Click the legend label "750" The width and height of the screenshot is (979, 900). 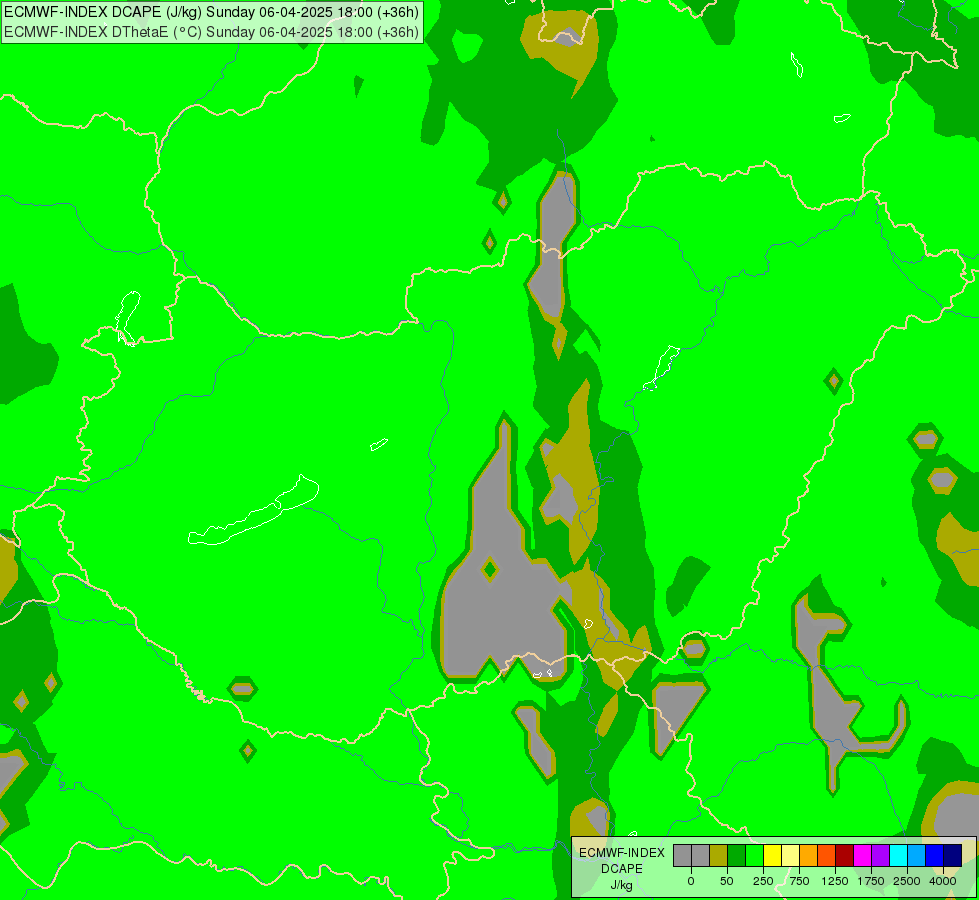(x=799, y=881)
